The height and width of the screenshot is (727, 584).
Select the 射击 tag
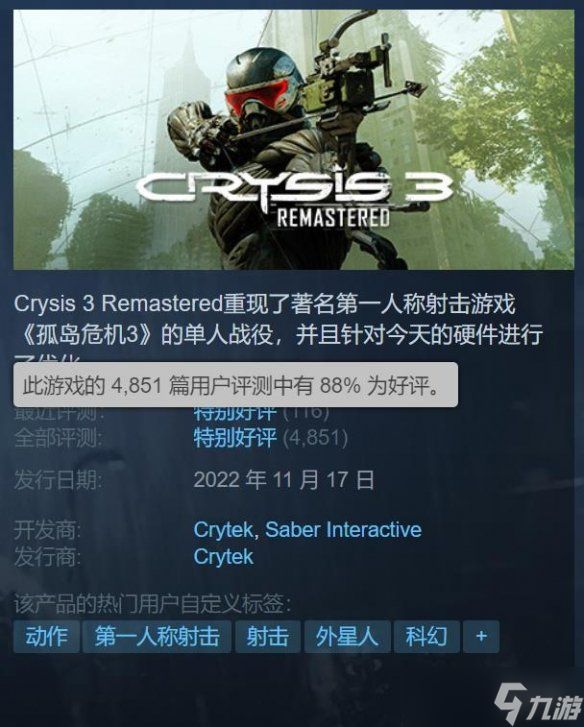(267, 636)
